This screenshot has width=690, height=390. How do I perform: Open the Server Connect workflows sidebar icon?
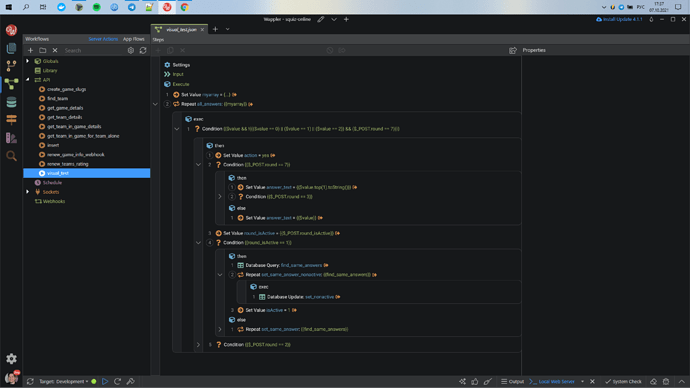(x=11, y=84)
